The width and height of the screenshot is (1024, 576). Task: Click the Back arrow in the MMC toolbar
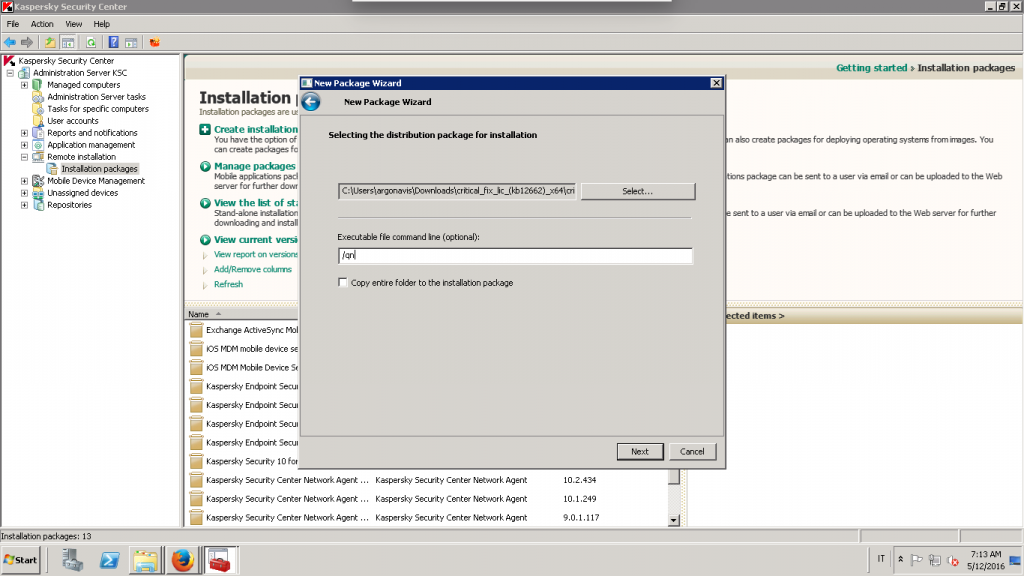[10, 42]
